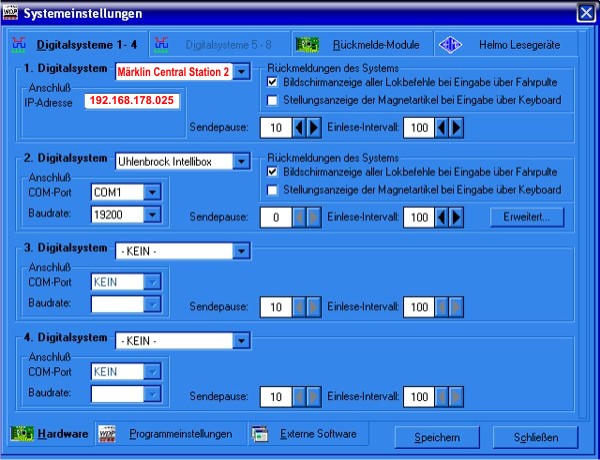This screenshot has height=460, width=600.
Task: Expand the COM1 port dropdown
Action: tap(151, 192)
